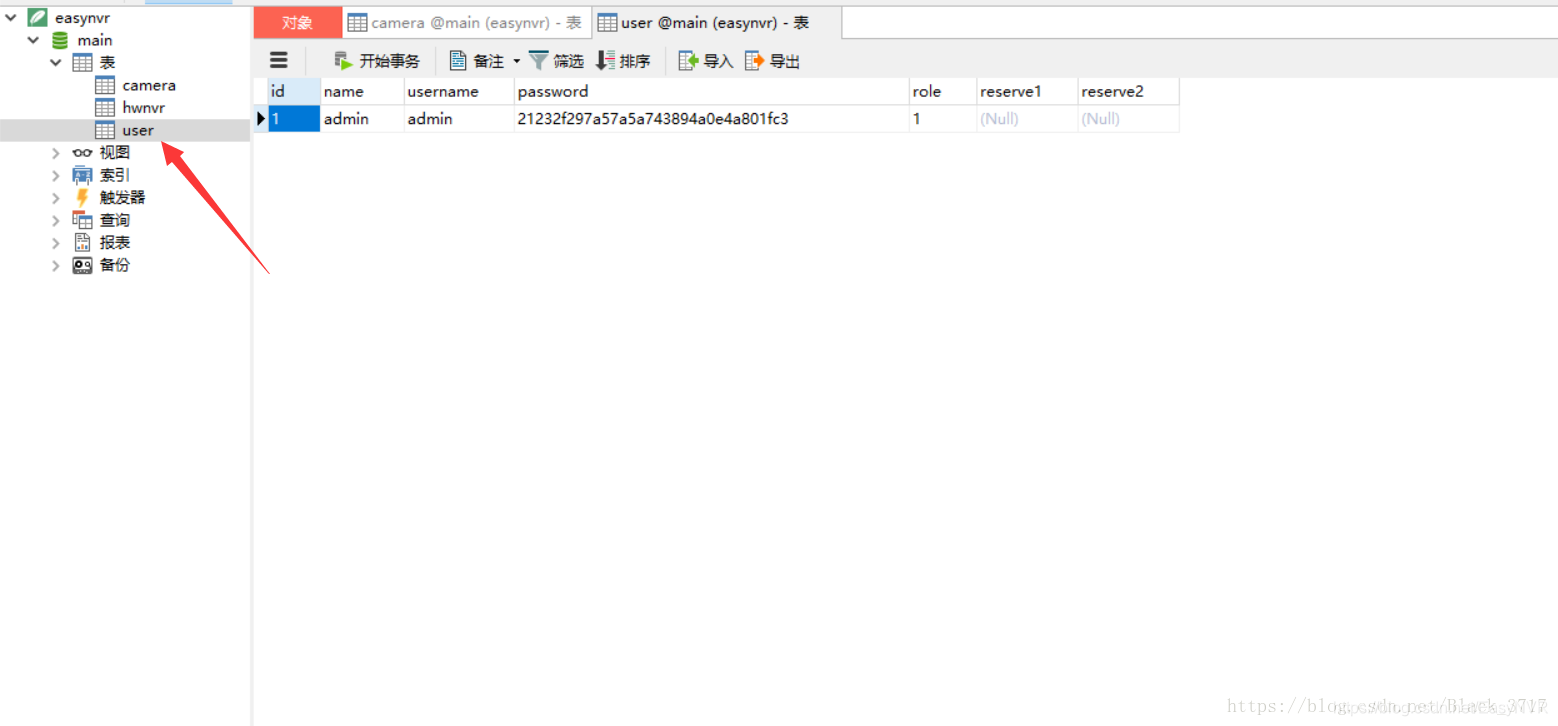This screenshot has width=1558, height=726.
Task: Click the role column header
Action: coord(943,91)
